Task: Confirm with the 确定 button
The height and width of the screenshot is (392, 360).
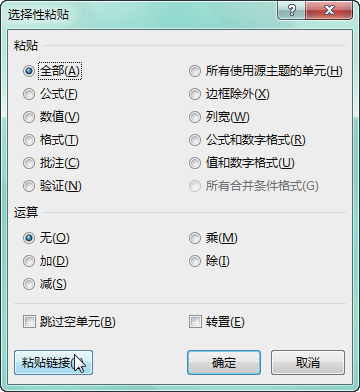Action: pos(224,362)
